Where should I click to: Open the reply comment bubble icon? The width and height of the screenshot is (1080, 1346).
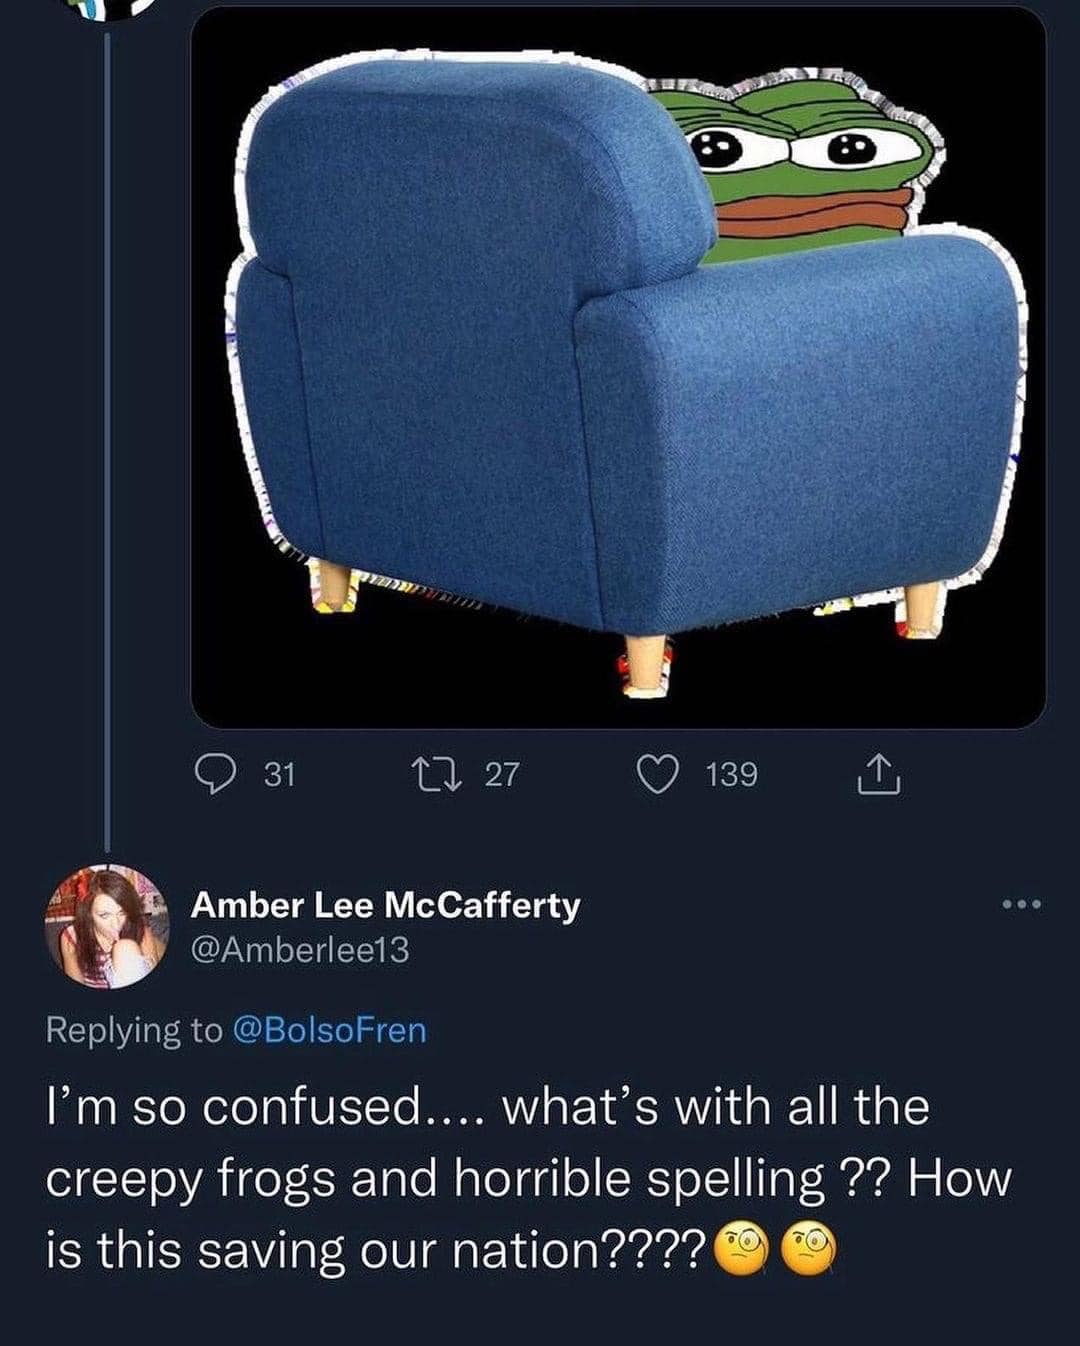coord(211,774)
